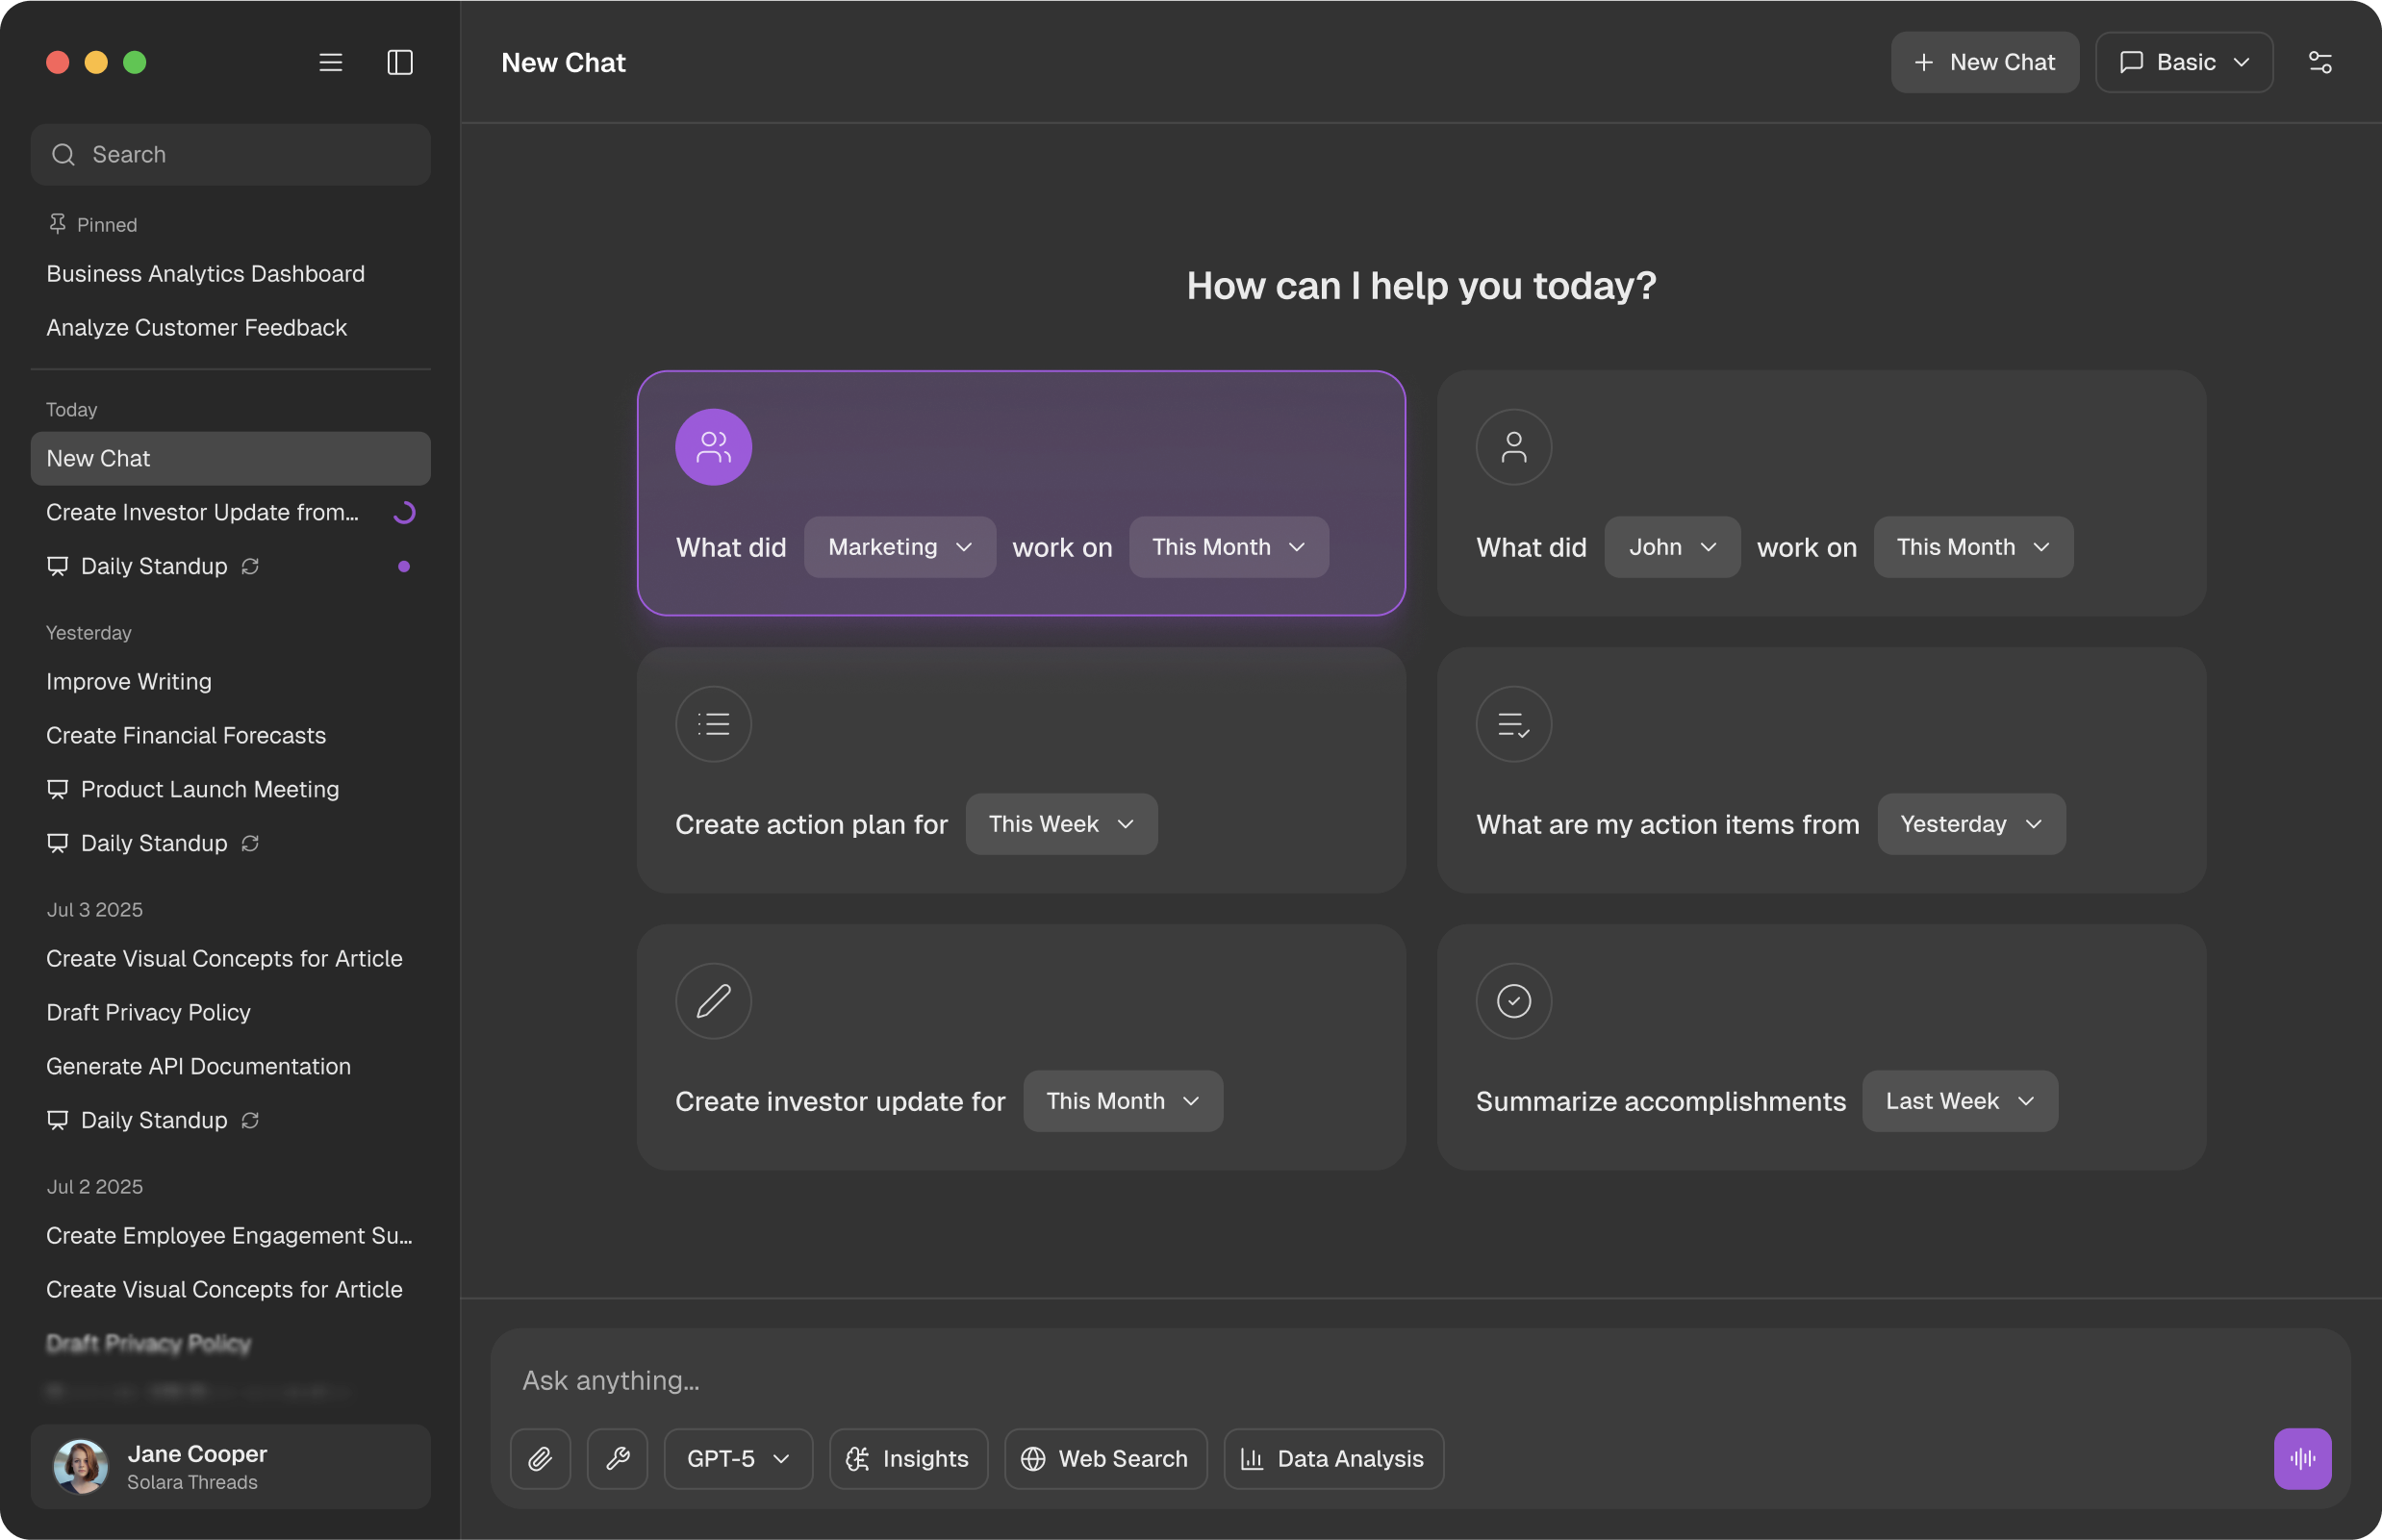2382x1540 pixels.
Task: Click the loading spinner on Create Investor Update
Action: point(404,512)
